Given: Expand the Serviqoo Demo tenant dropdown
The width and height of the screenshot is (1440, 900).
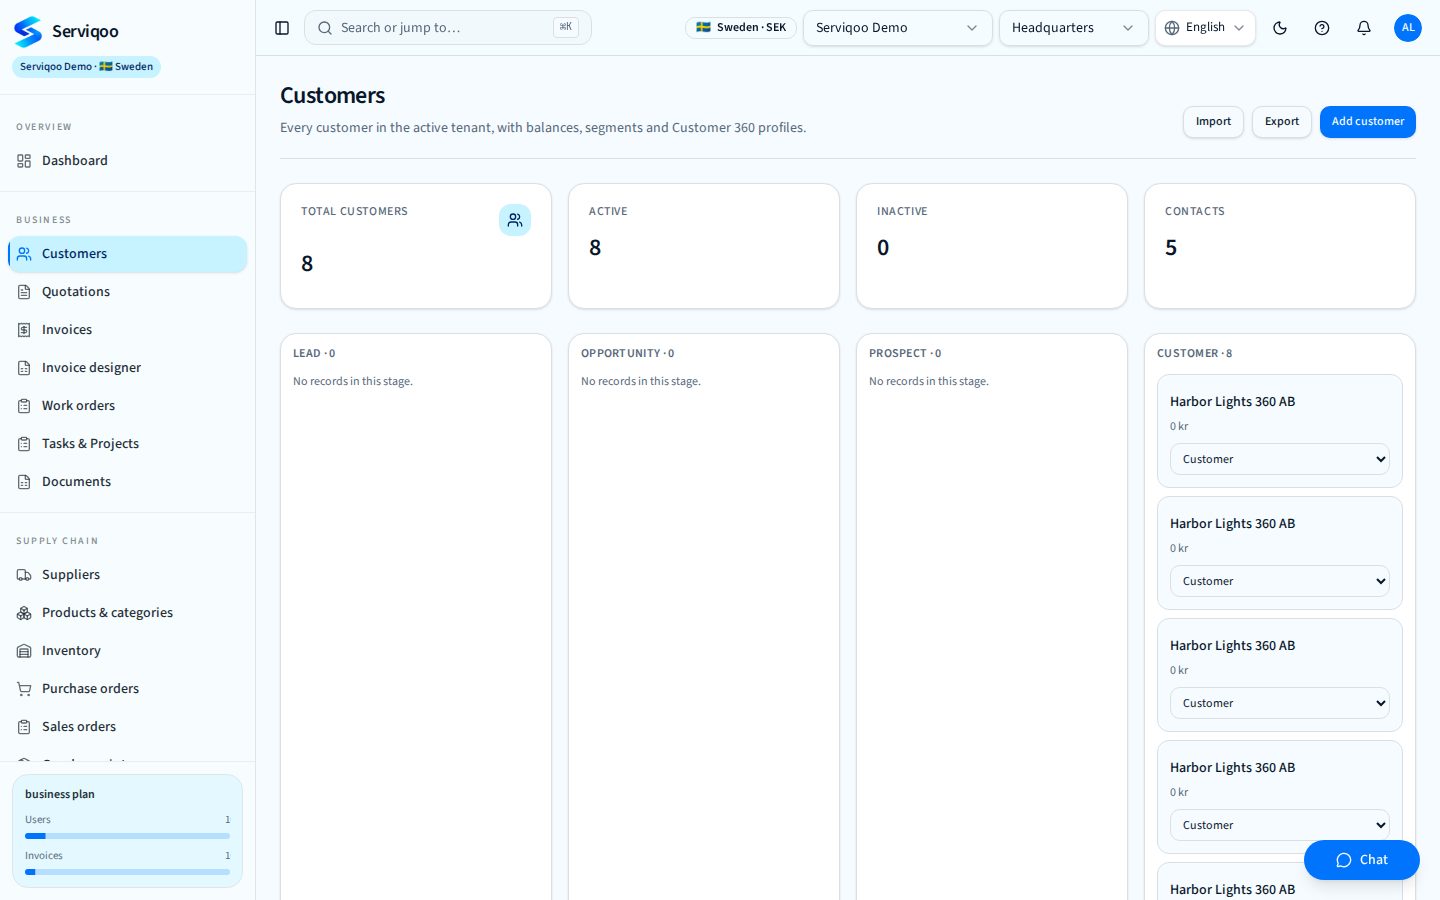Looking at the screenshot, I should pyautogui.click(x=898, y=28).
